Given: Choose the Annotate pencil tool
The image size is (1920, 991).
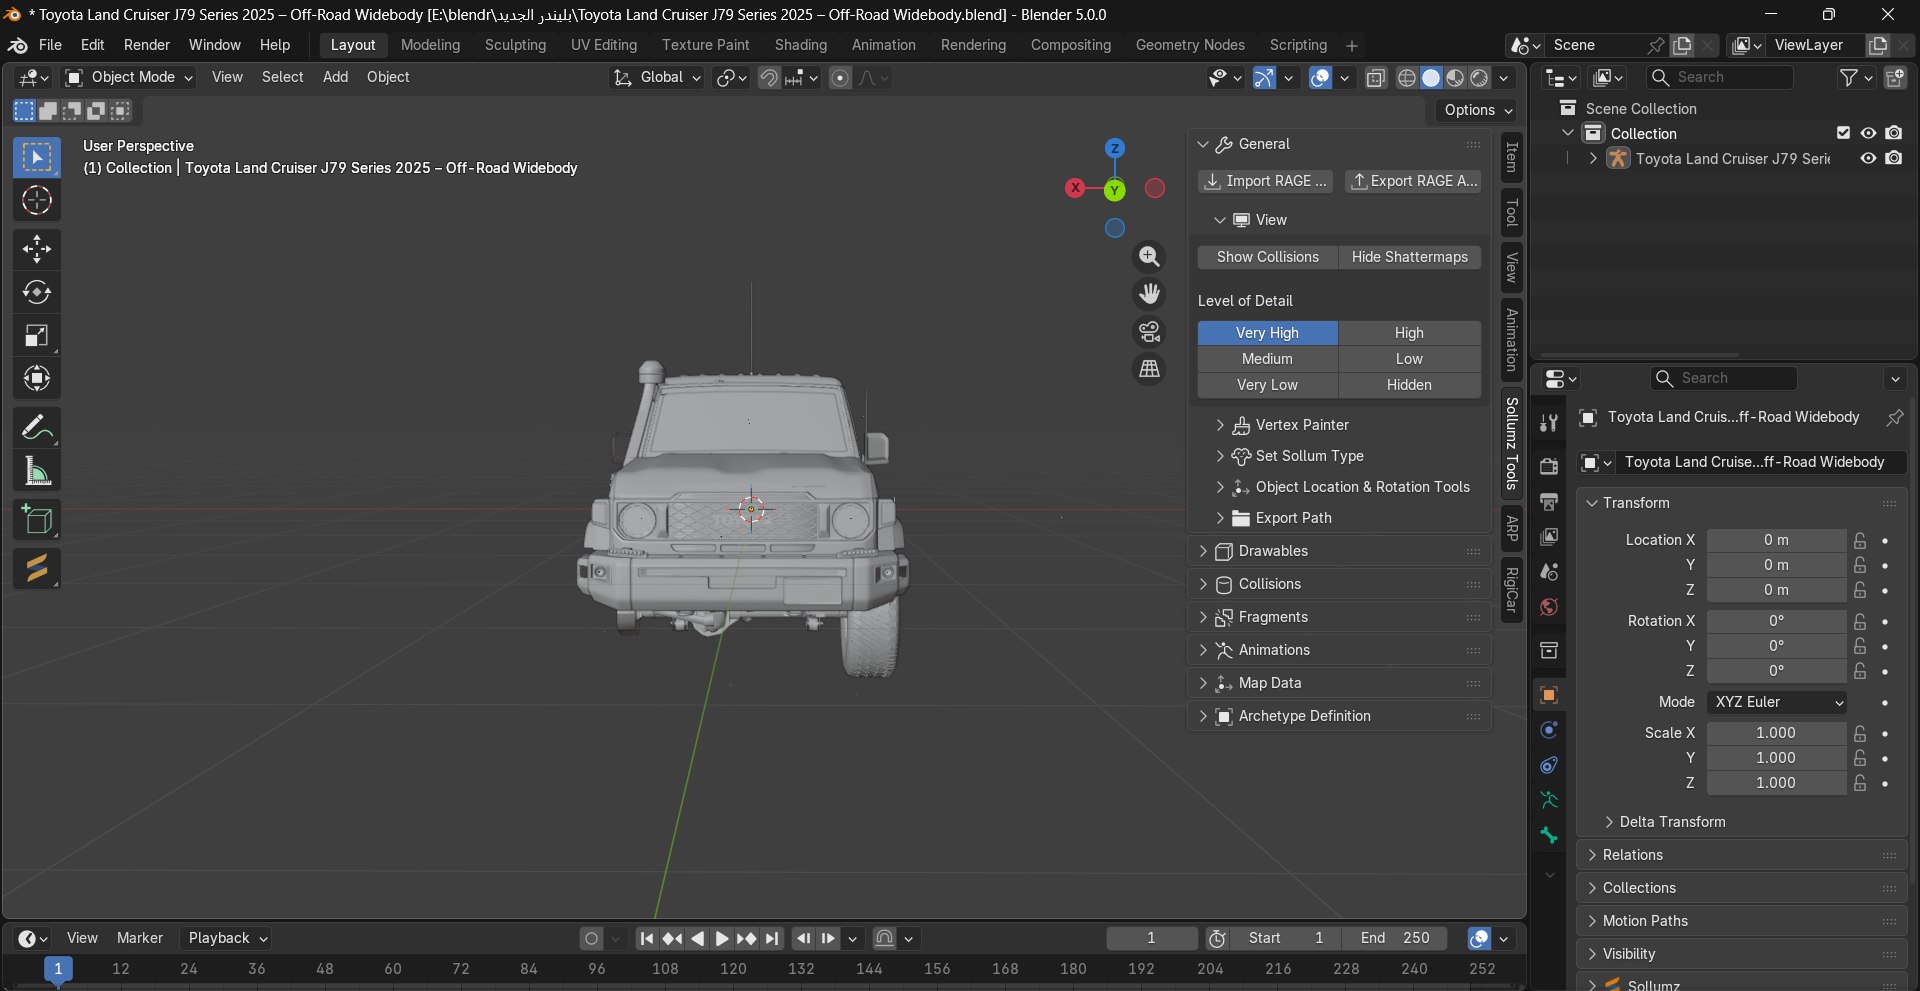Looking at the screenshot, I should 37,428.
